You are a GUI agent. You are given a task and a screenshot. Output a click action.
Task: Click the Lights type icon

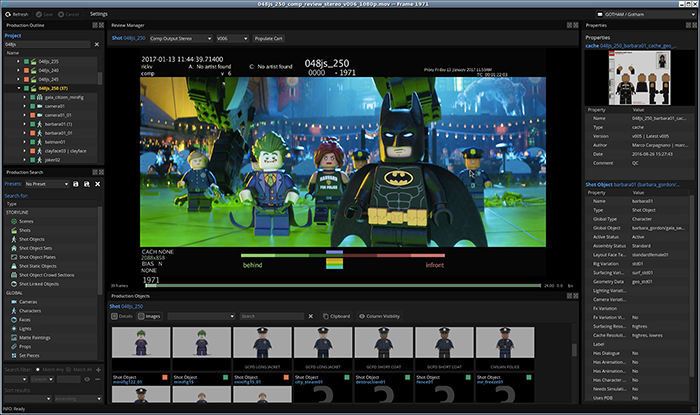pyautogui.click(x=14, y=328)
